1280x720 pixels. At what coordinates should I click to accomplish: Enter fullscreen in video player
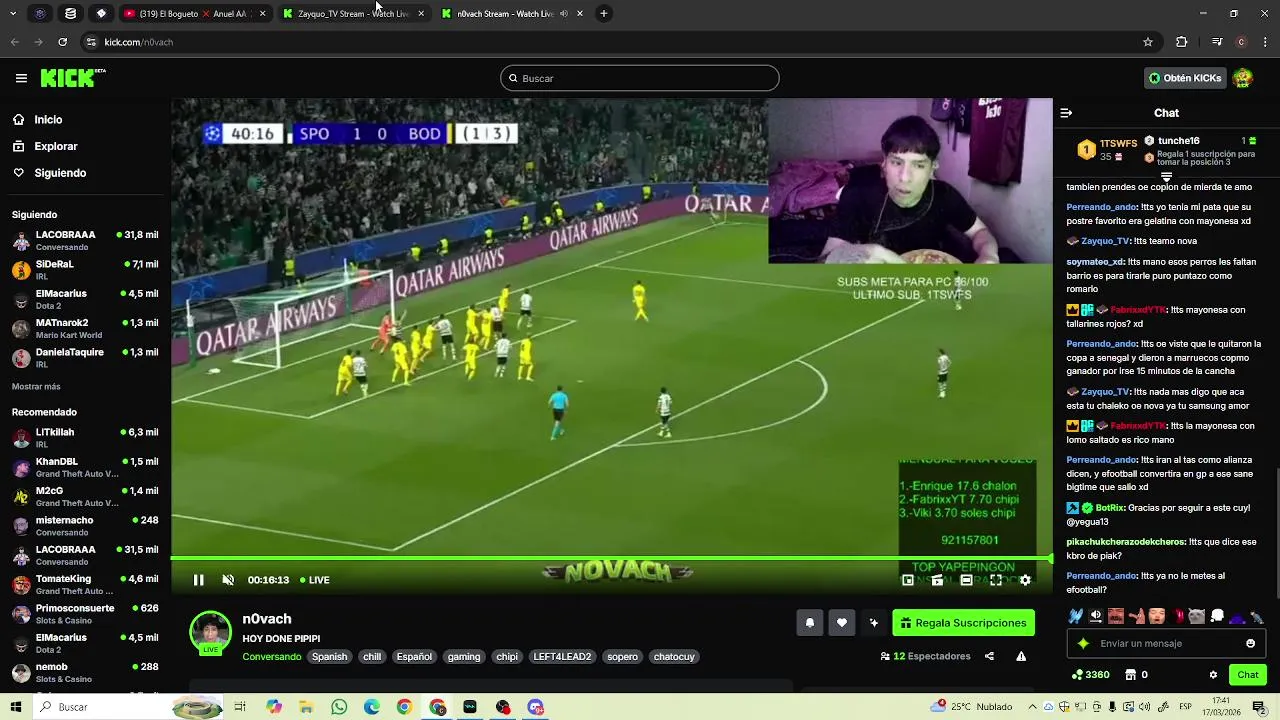pyautogui.click(x=996, y=580)
